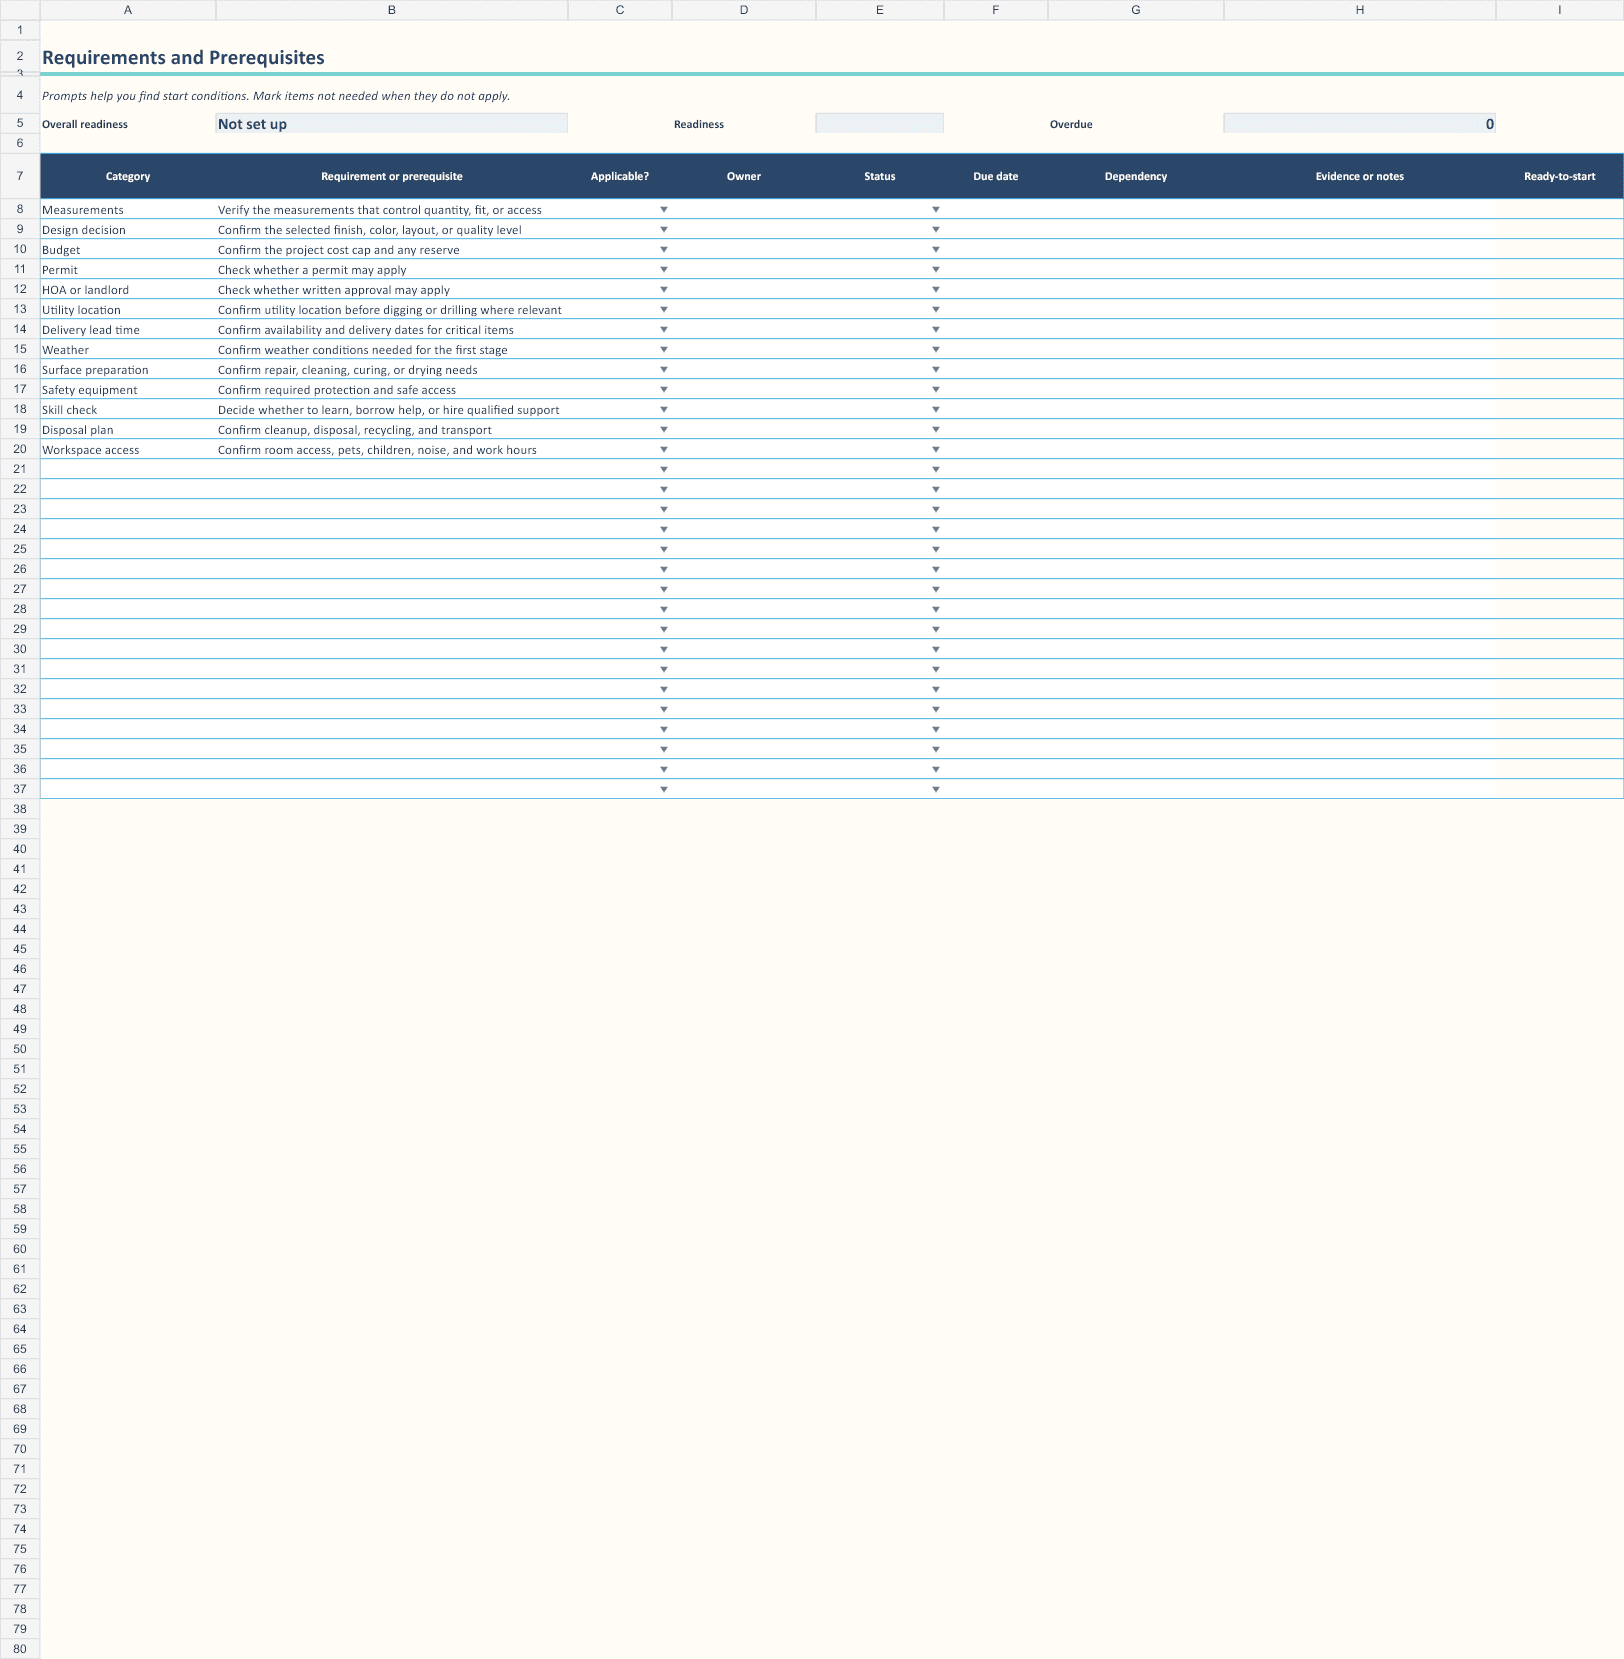Open Applicable dropdown for Weather row
The image size is (1624, 1659).
(x=663, y=350)
